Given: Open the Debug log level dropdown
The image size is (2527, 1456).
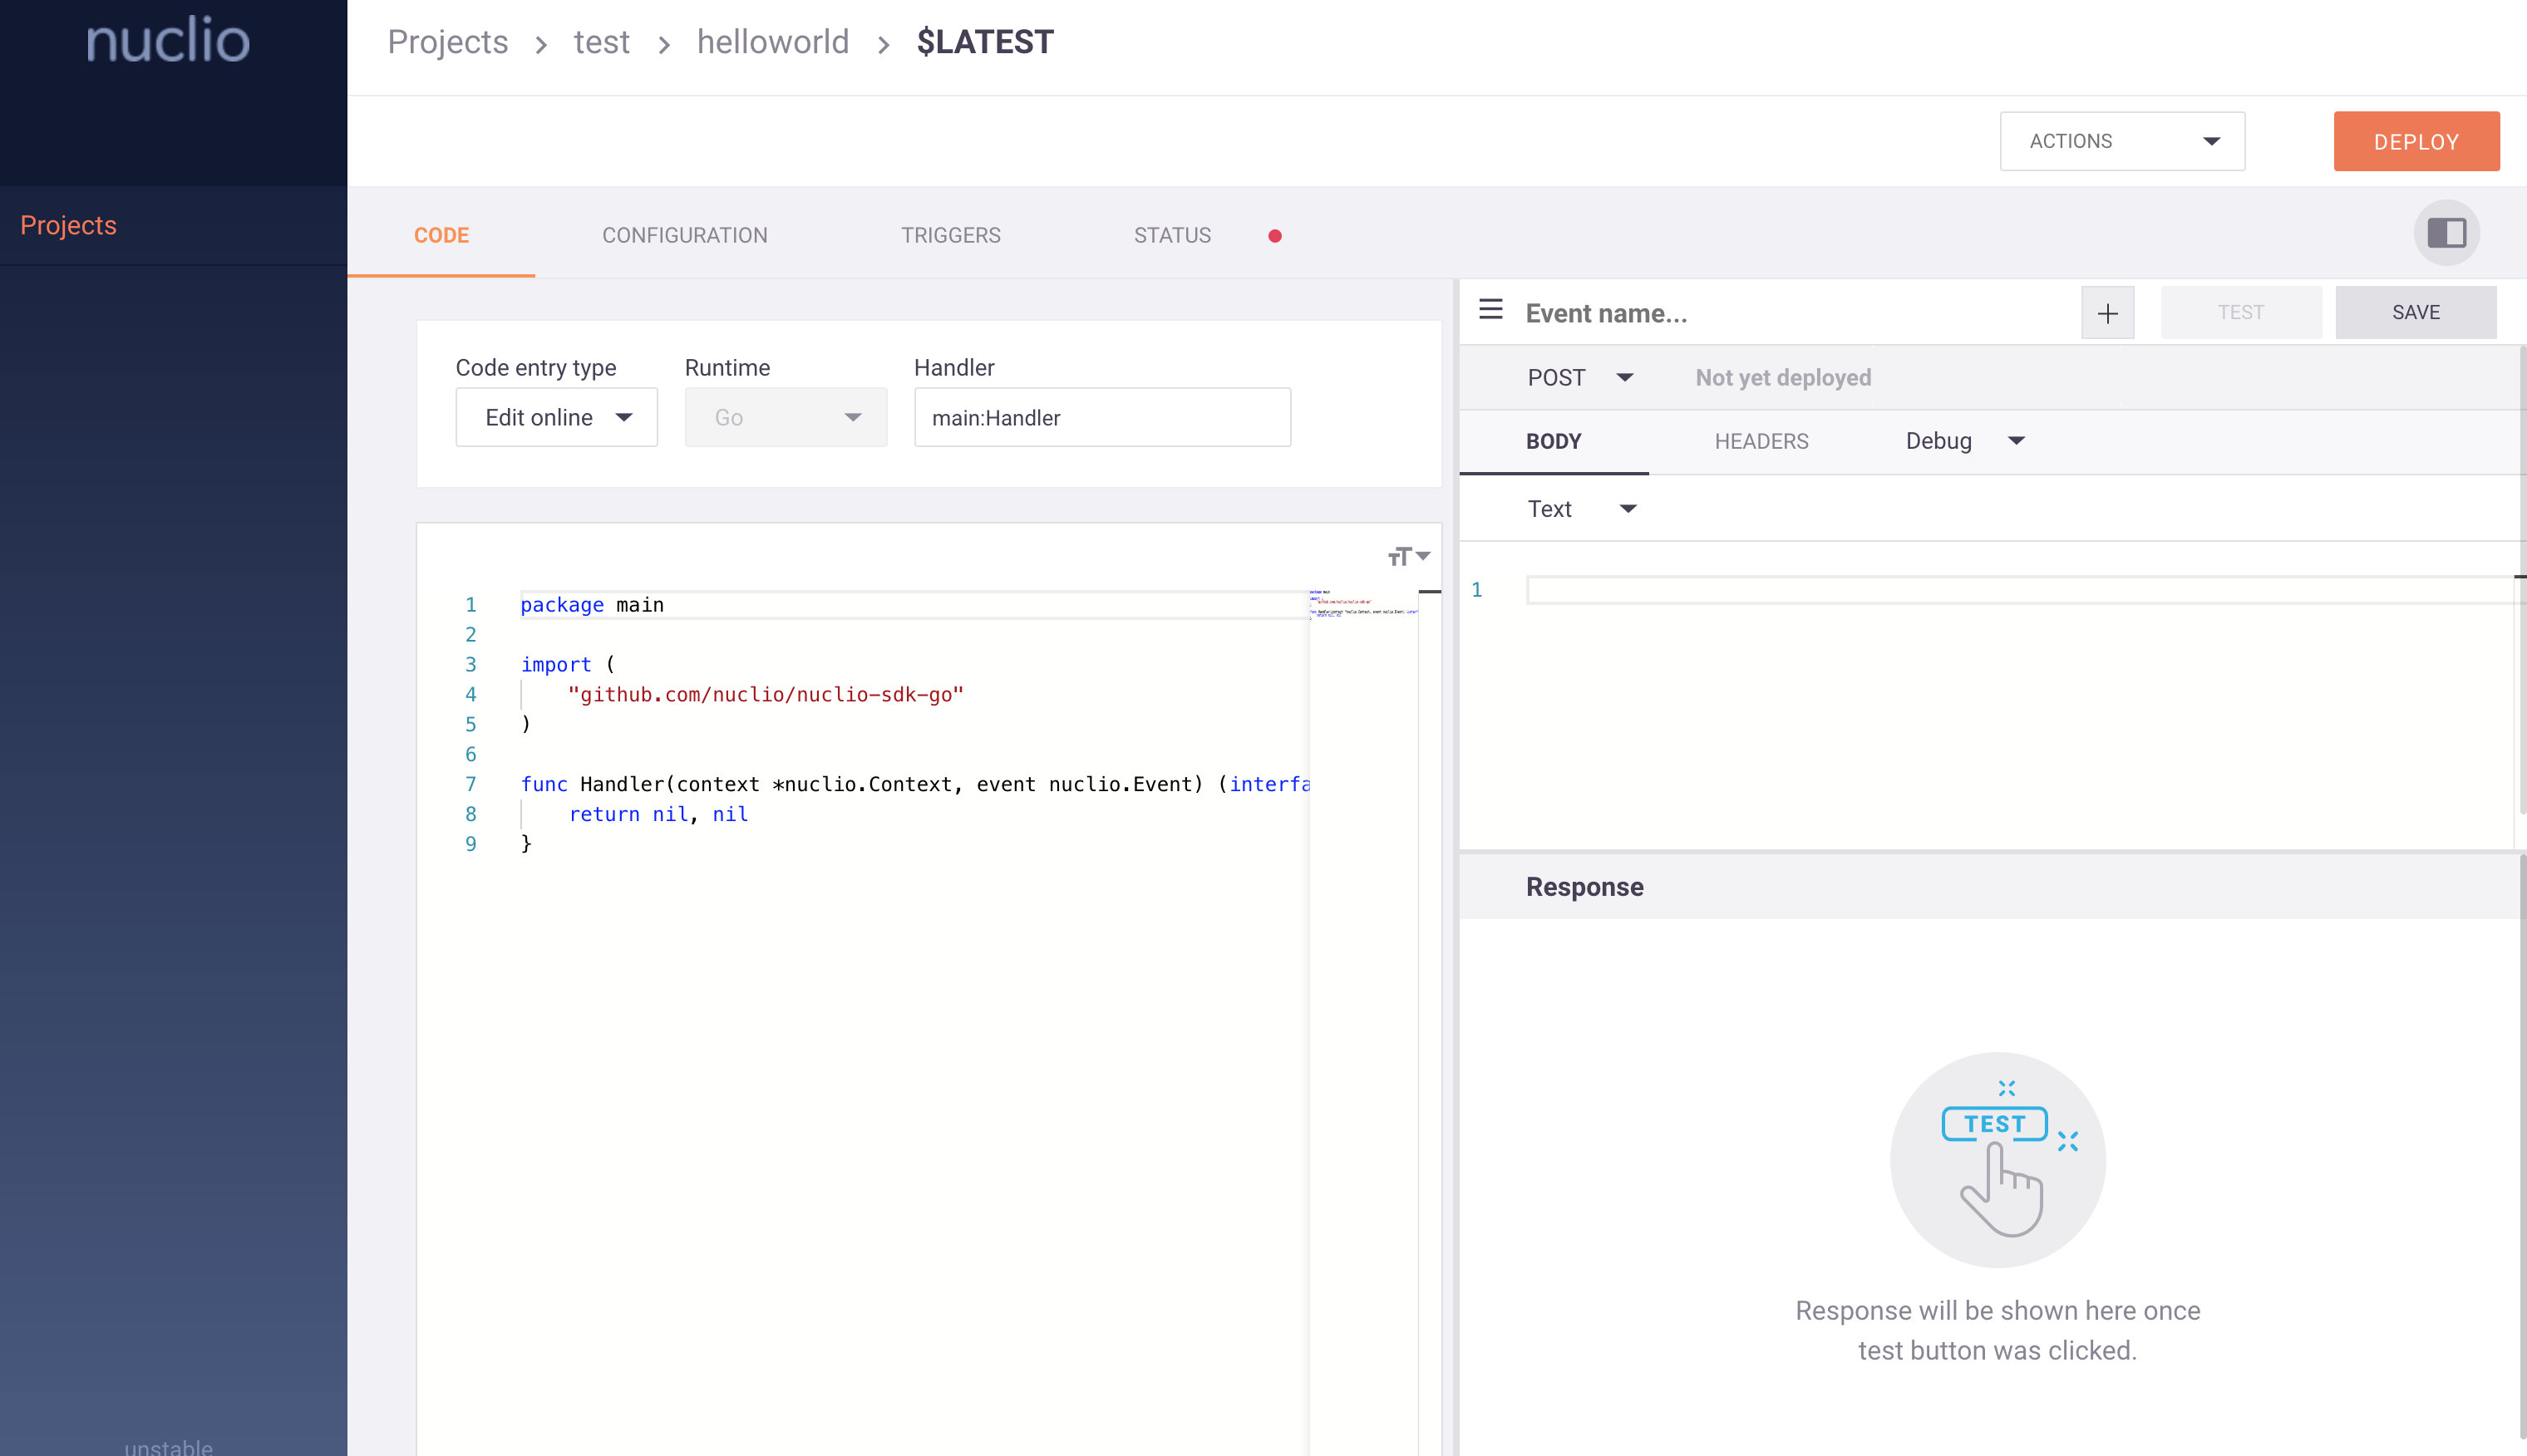Looking at the screenshot, I should click(1964, 441).
